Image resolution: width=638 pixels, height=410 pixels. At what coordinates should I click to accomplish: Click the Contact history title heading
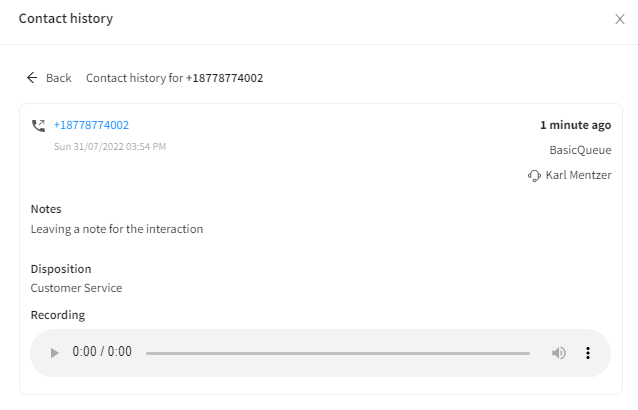pyautogui.click(x=66, y=19)
